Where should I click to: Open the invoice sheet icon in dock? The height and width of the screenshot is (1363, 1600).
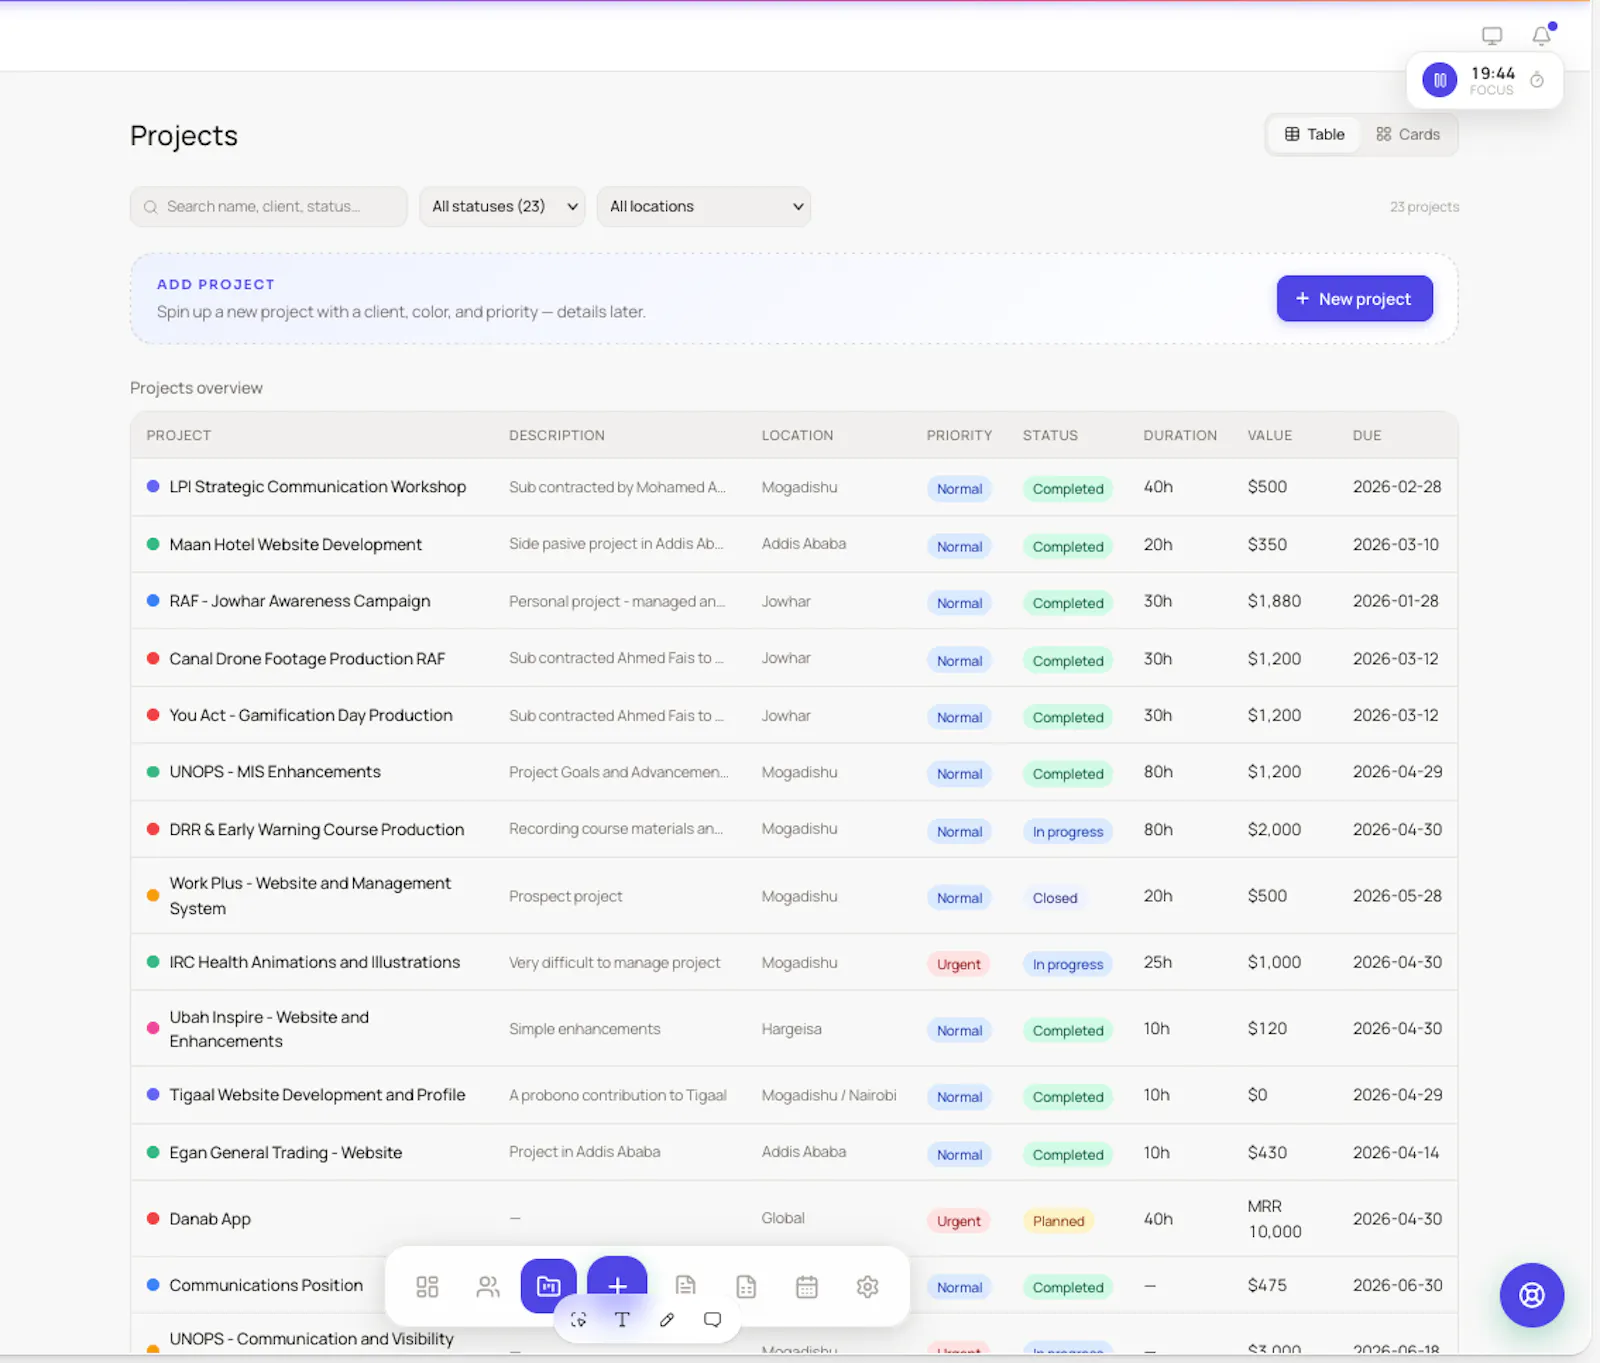(746, 1286)
